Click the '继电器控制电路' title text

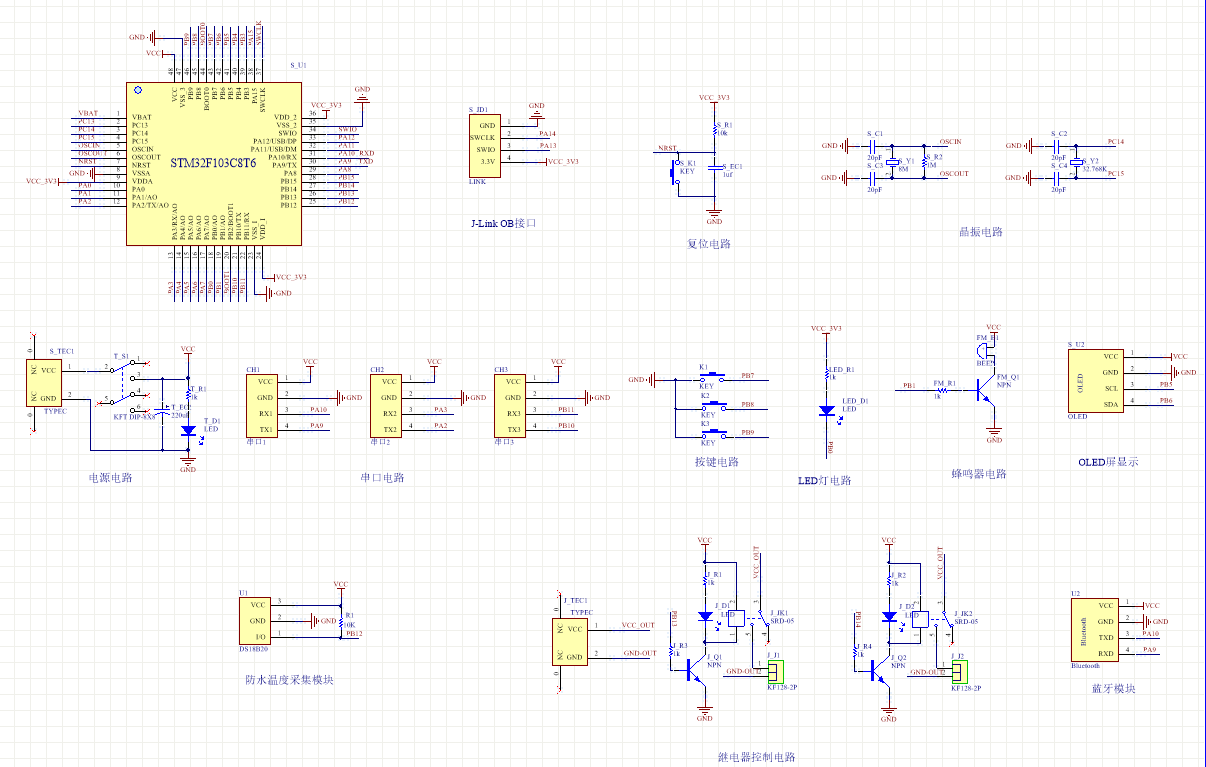click(756, 757)
